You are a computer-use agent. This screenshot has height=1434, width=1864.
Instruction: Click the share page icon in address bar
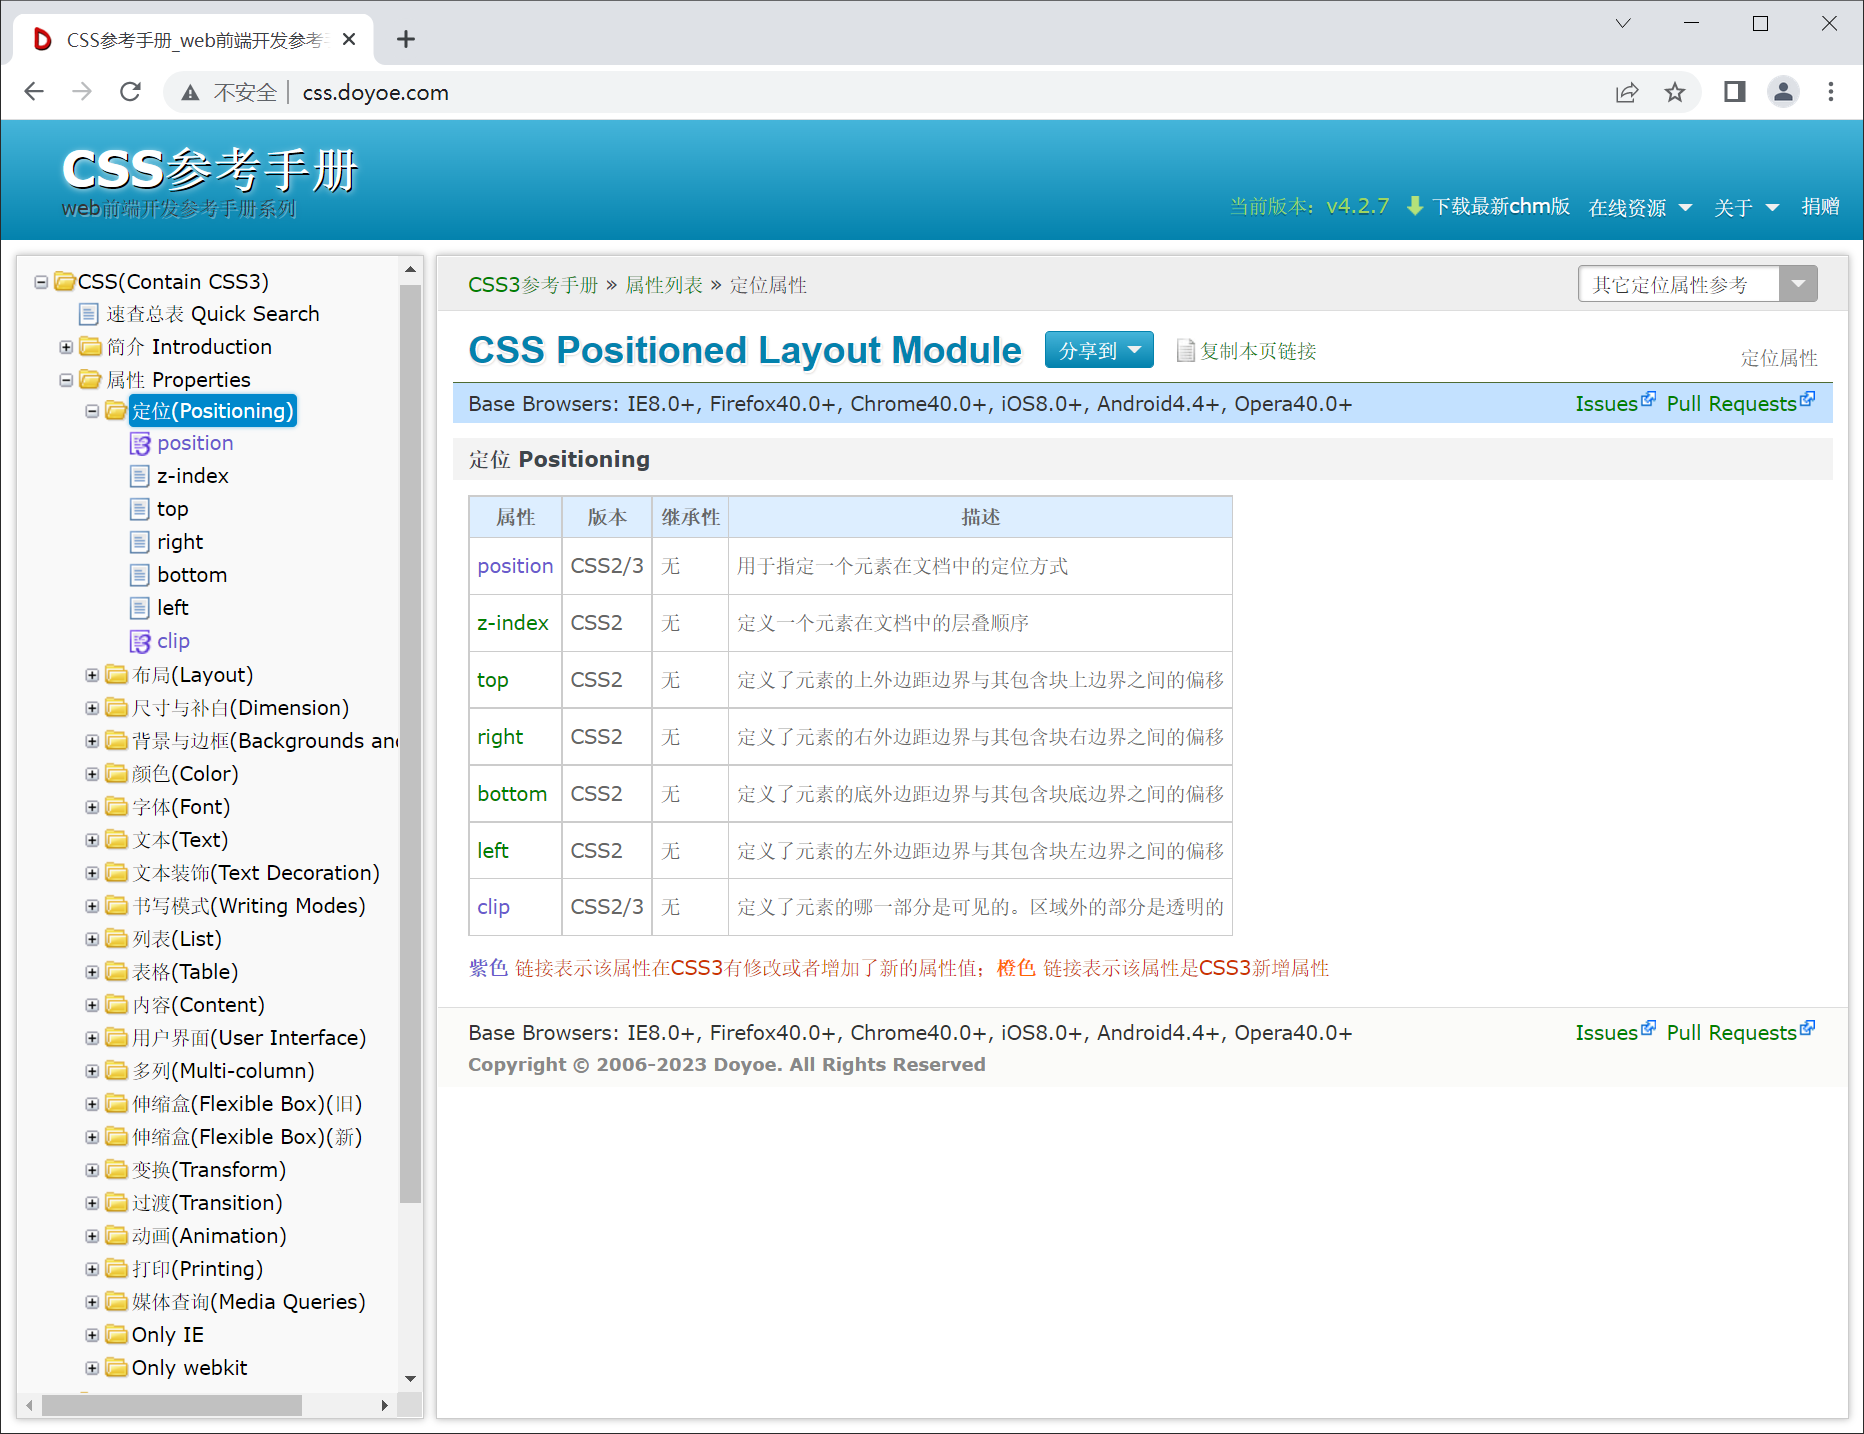click(x=1627, y=92)
